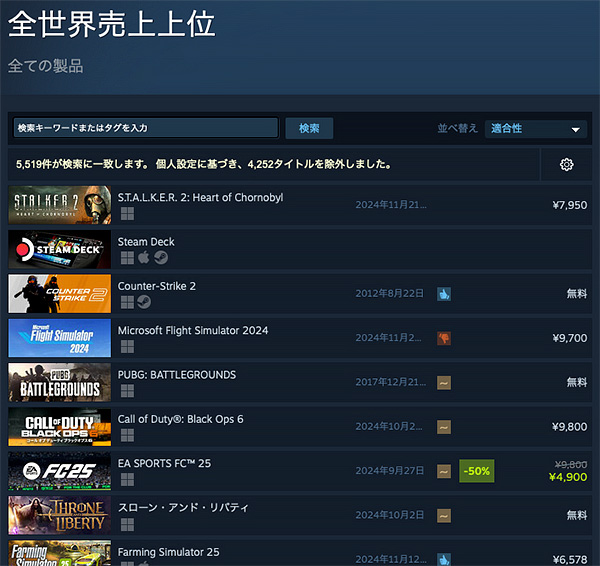Click the ¥9,800 price of Black Ops 6

click(x=570, y=427)
